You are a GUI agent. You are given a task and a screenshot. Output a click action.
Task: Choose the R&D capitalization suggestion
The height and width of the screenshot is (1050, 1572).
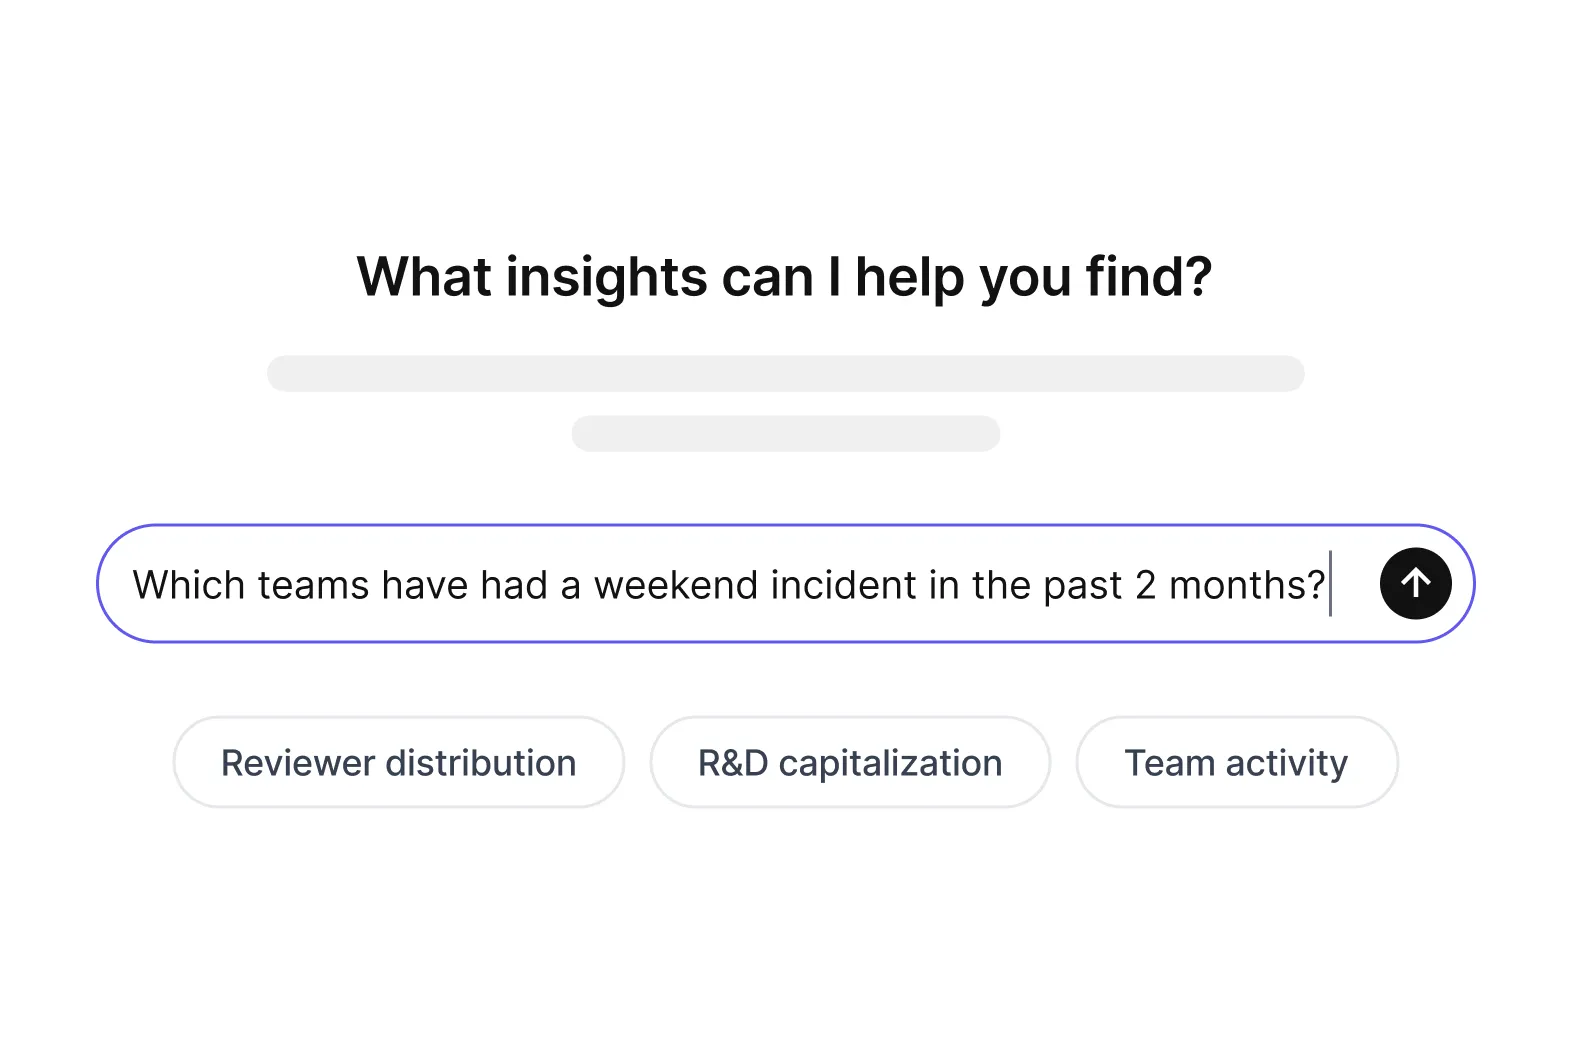(x=850, y=762)
